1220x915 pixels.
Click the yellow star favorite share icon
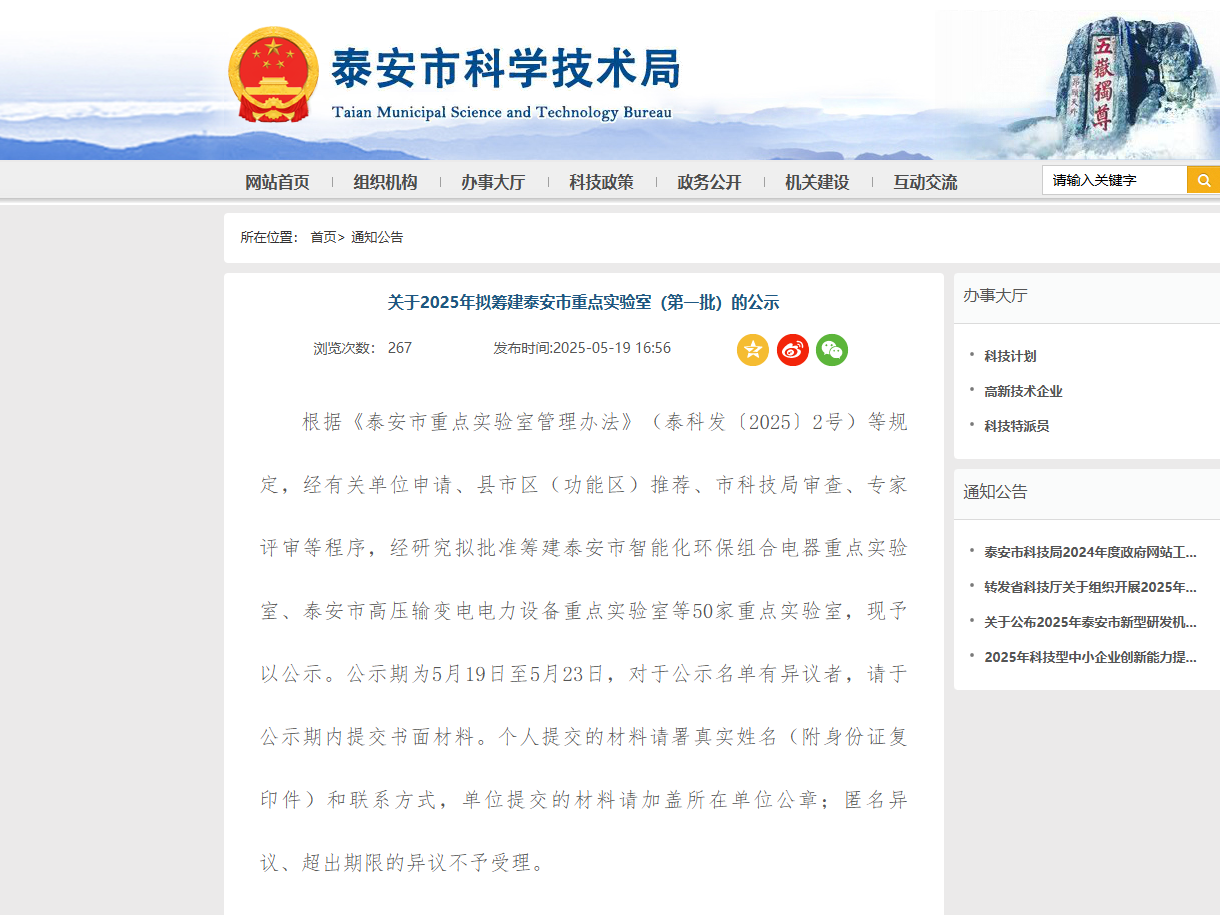752,349
